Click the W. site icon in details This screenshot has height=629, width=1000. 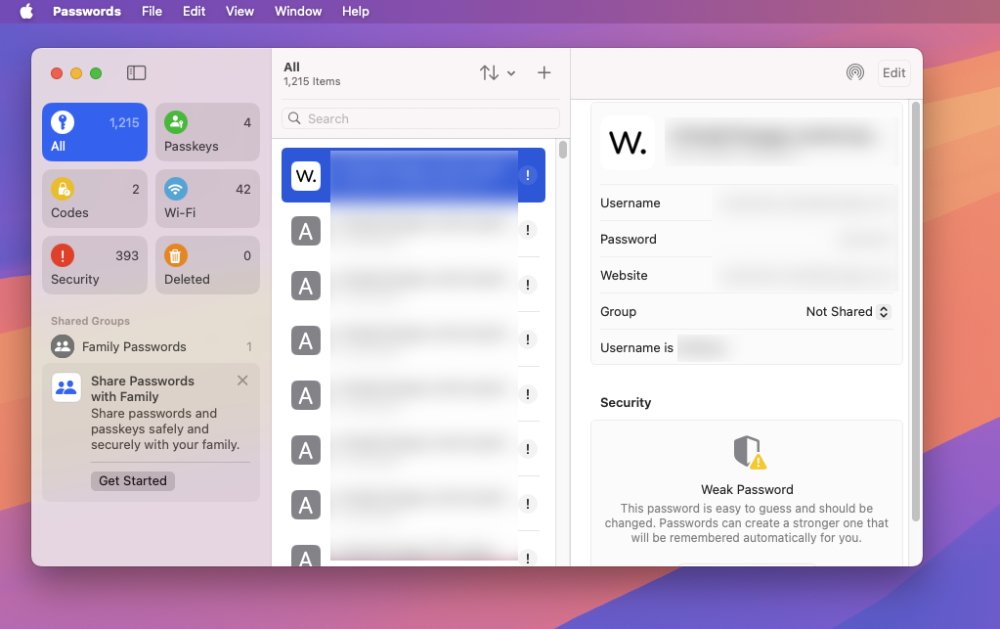[x=628, y=142]
